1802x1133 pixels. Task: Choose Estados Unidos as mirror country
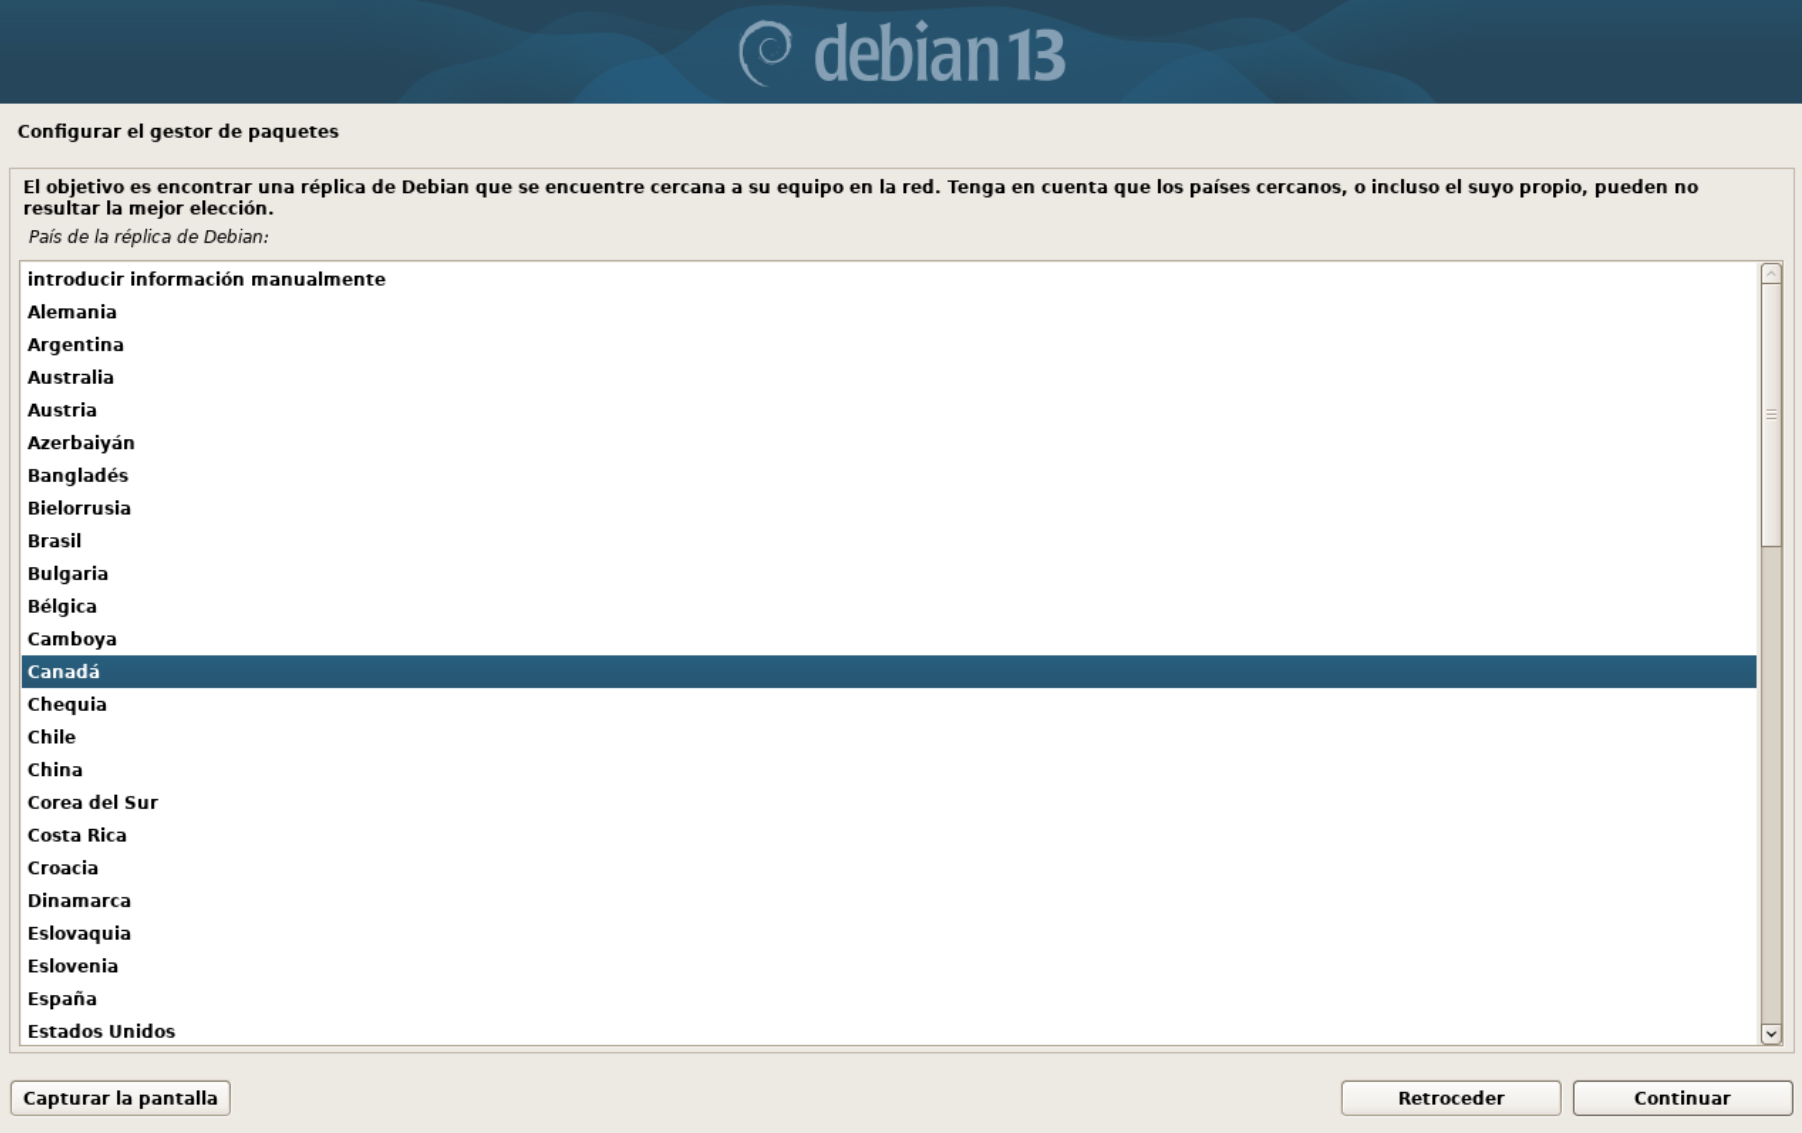pyautogui.click(x=889, y=1031)
